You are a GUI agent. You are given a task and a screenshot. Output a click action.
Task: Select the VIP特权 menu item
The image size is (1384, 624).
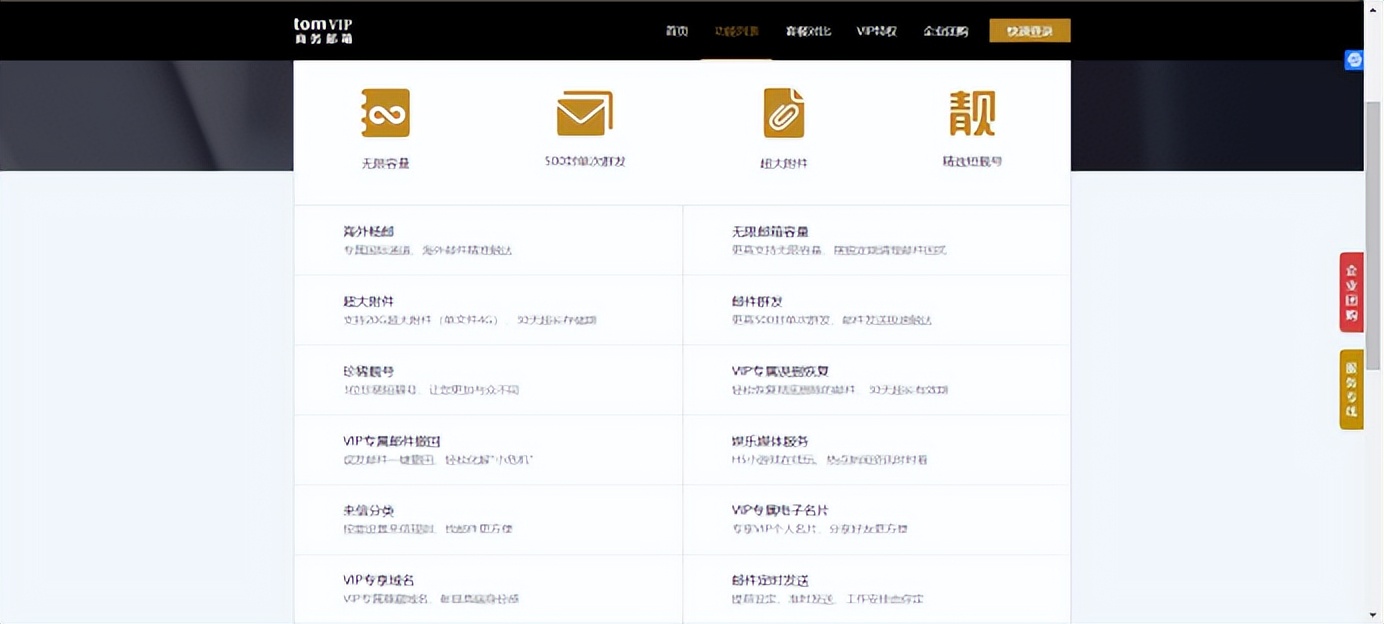[x=875, y=30]
